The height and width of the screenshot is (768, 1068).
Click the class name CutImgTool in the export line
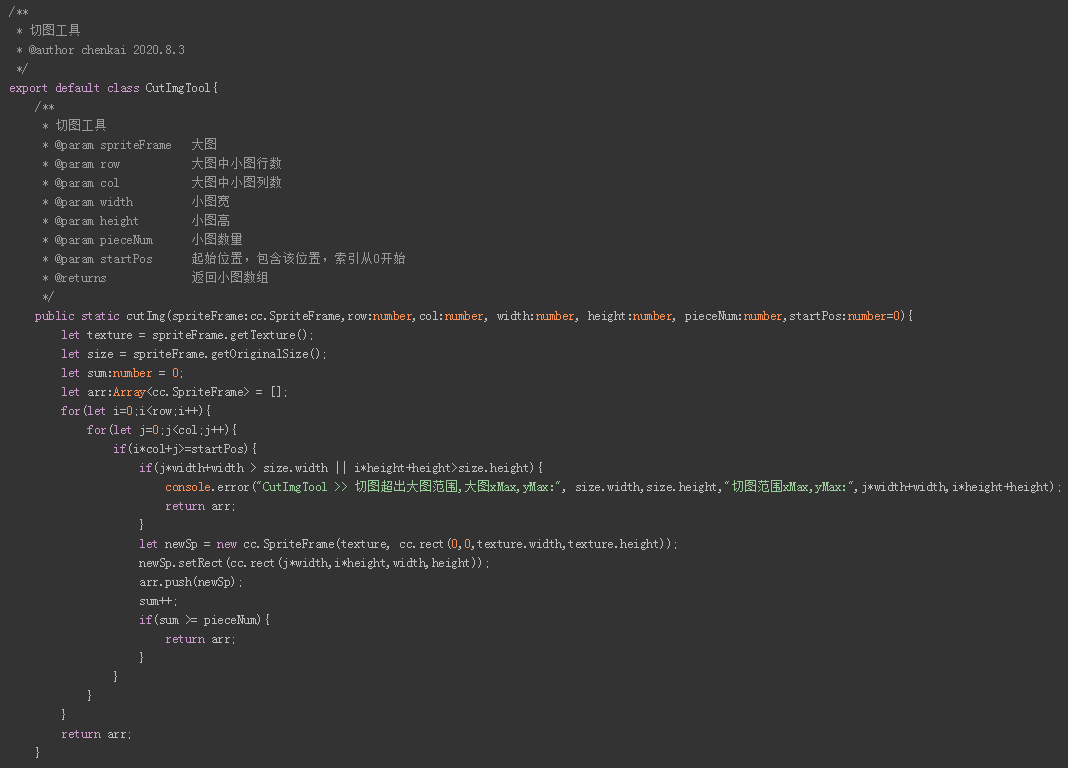[x=178, y=88]
